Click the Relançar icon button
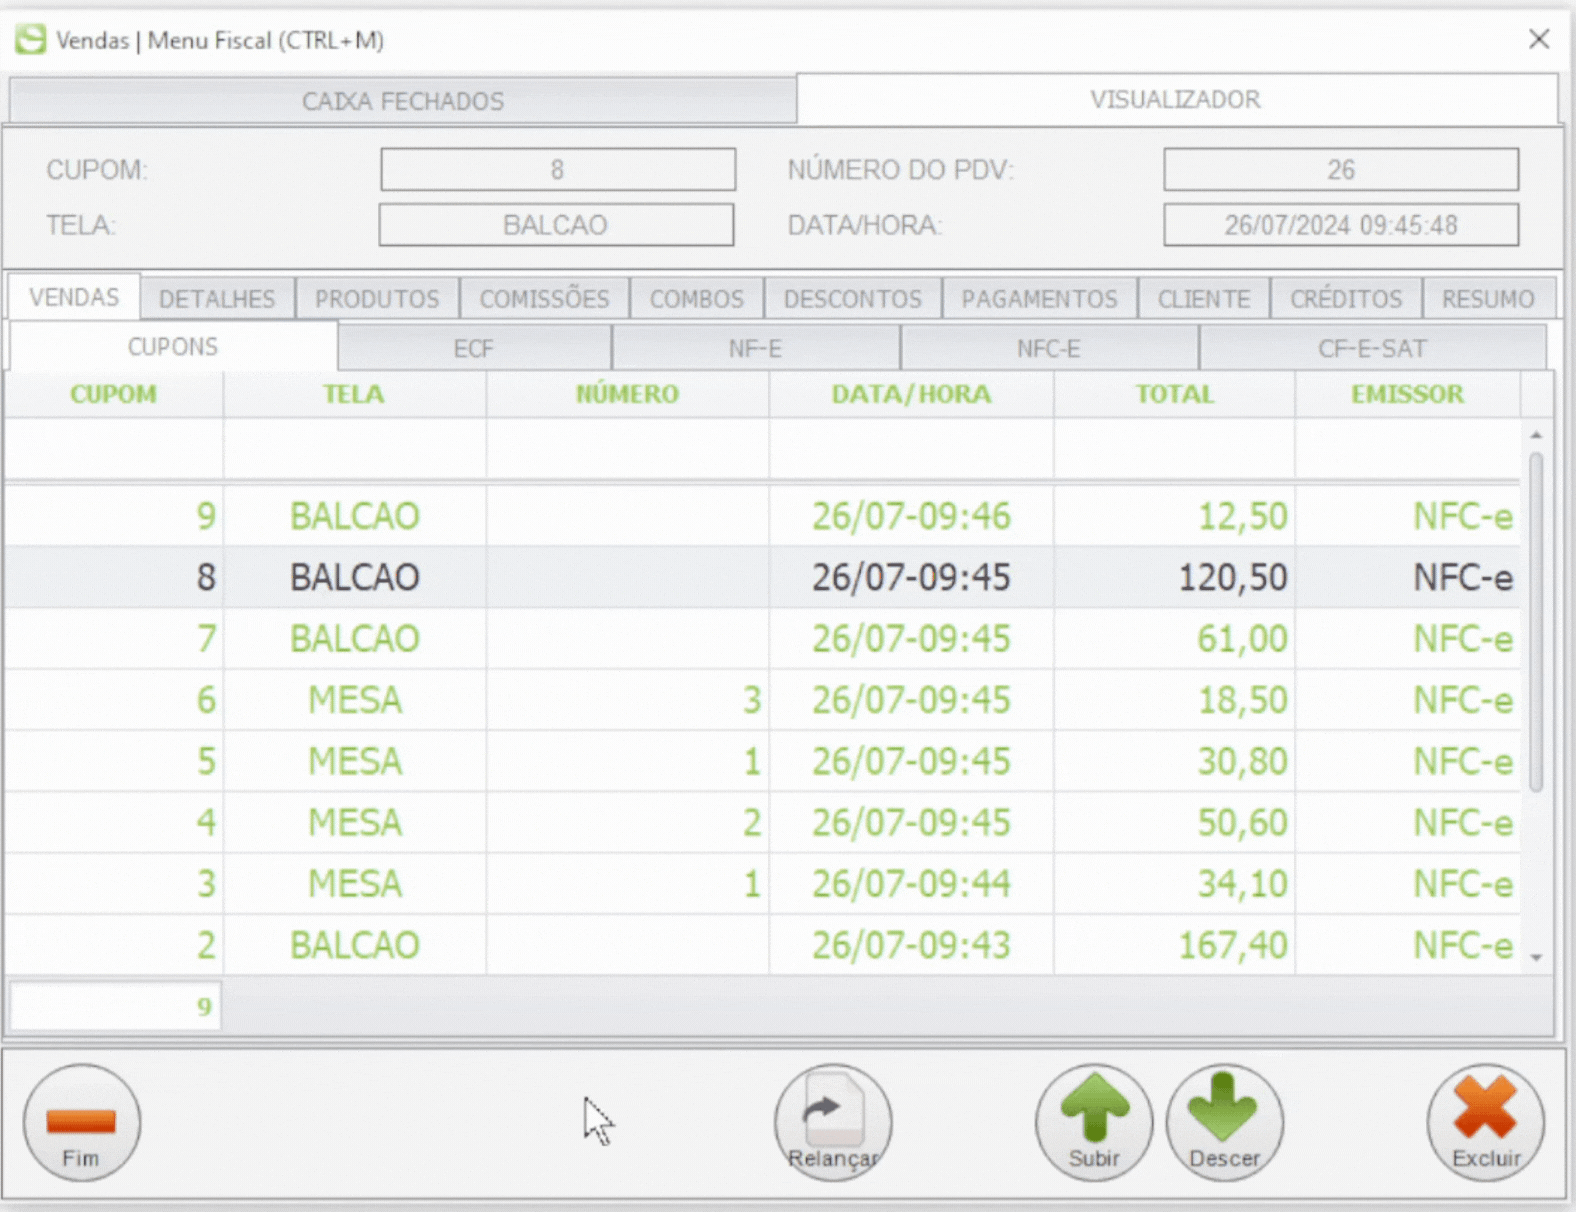The width and height of the screenshot is (1576, 1212). (833, 1122)
